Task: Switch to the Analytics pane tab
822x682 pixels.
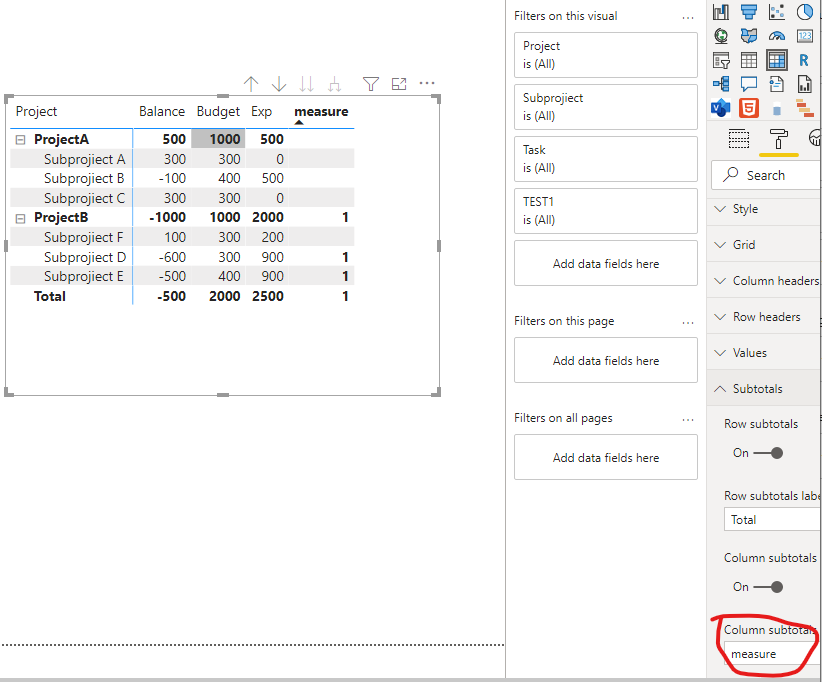Action: pyautogui.click(x=815, y=138)
